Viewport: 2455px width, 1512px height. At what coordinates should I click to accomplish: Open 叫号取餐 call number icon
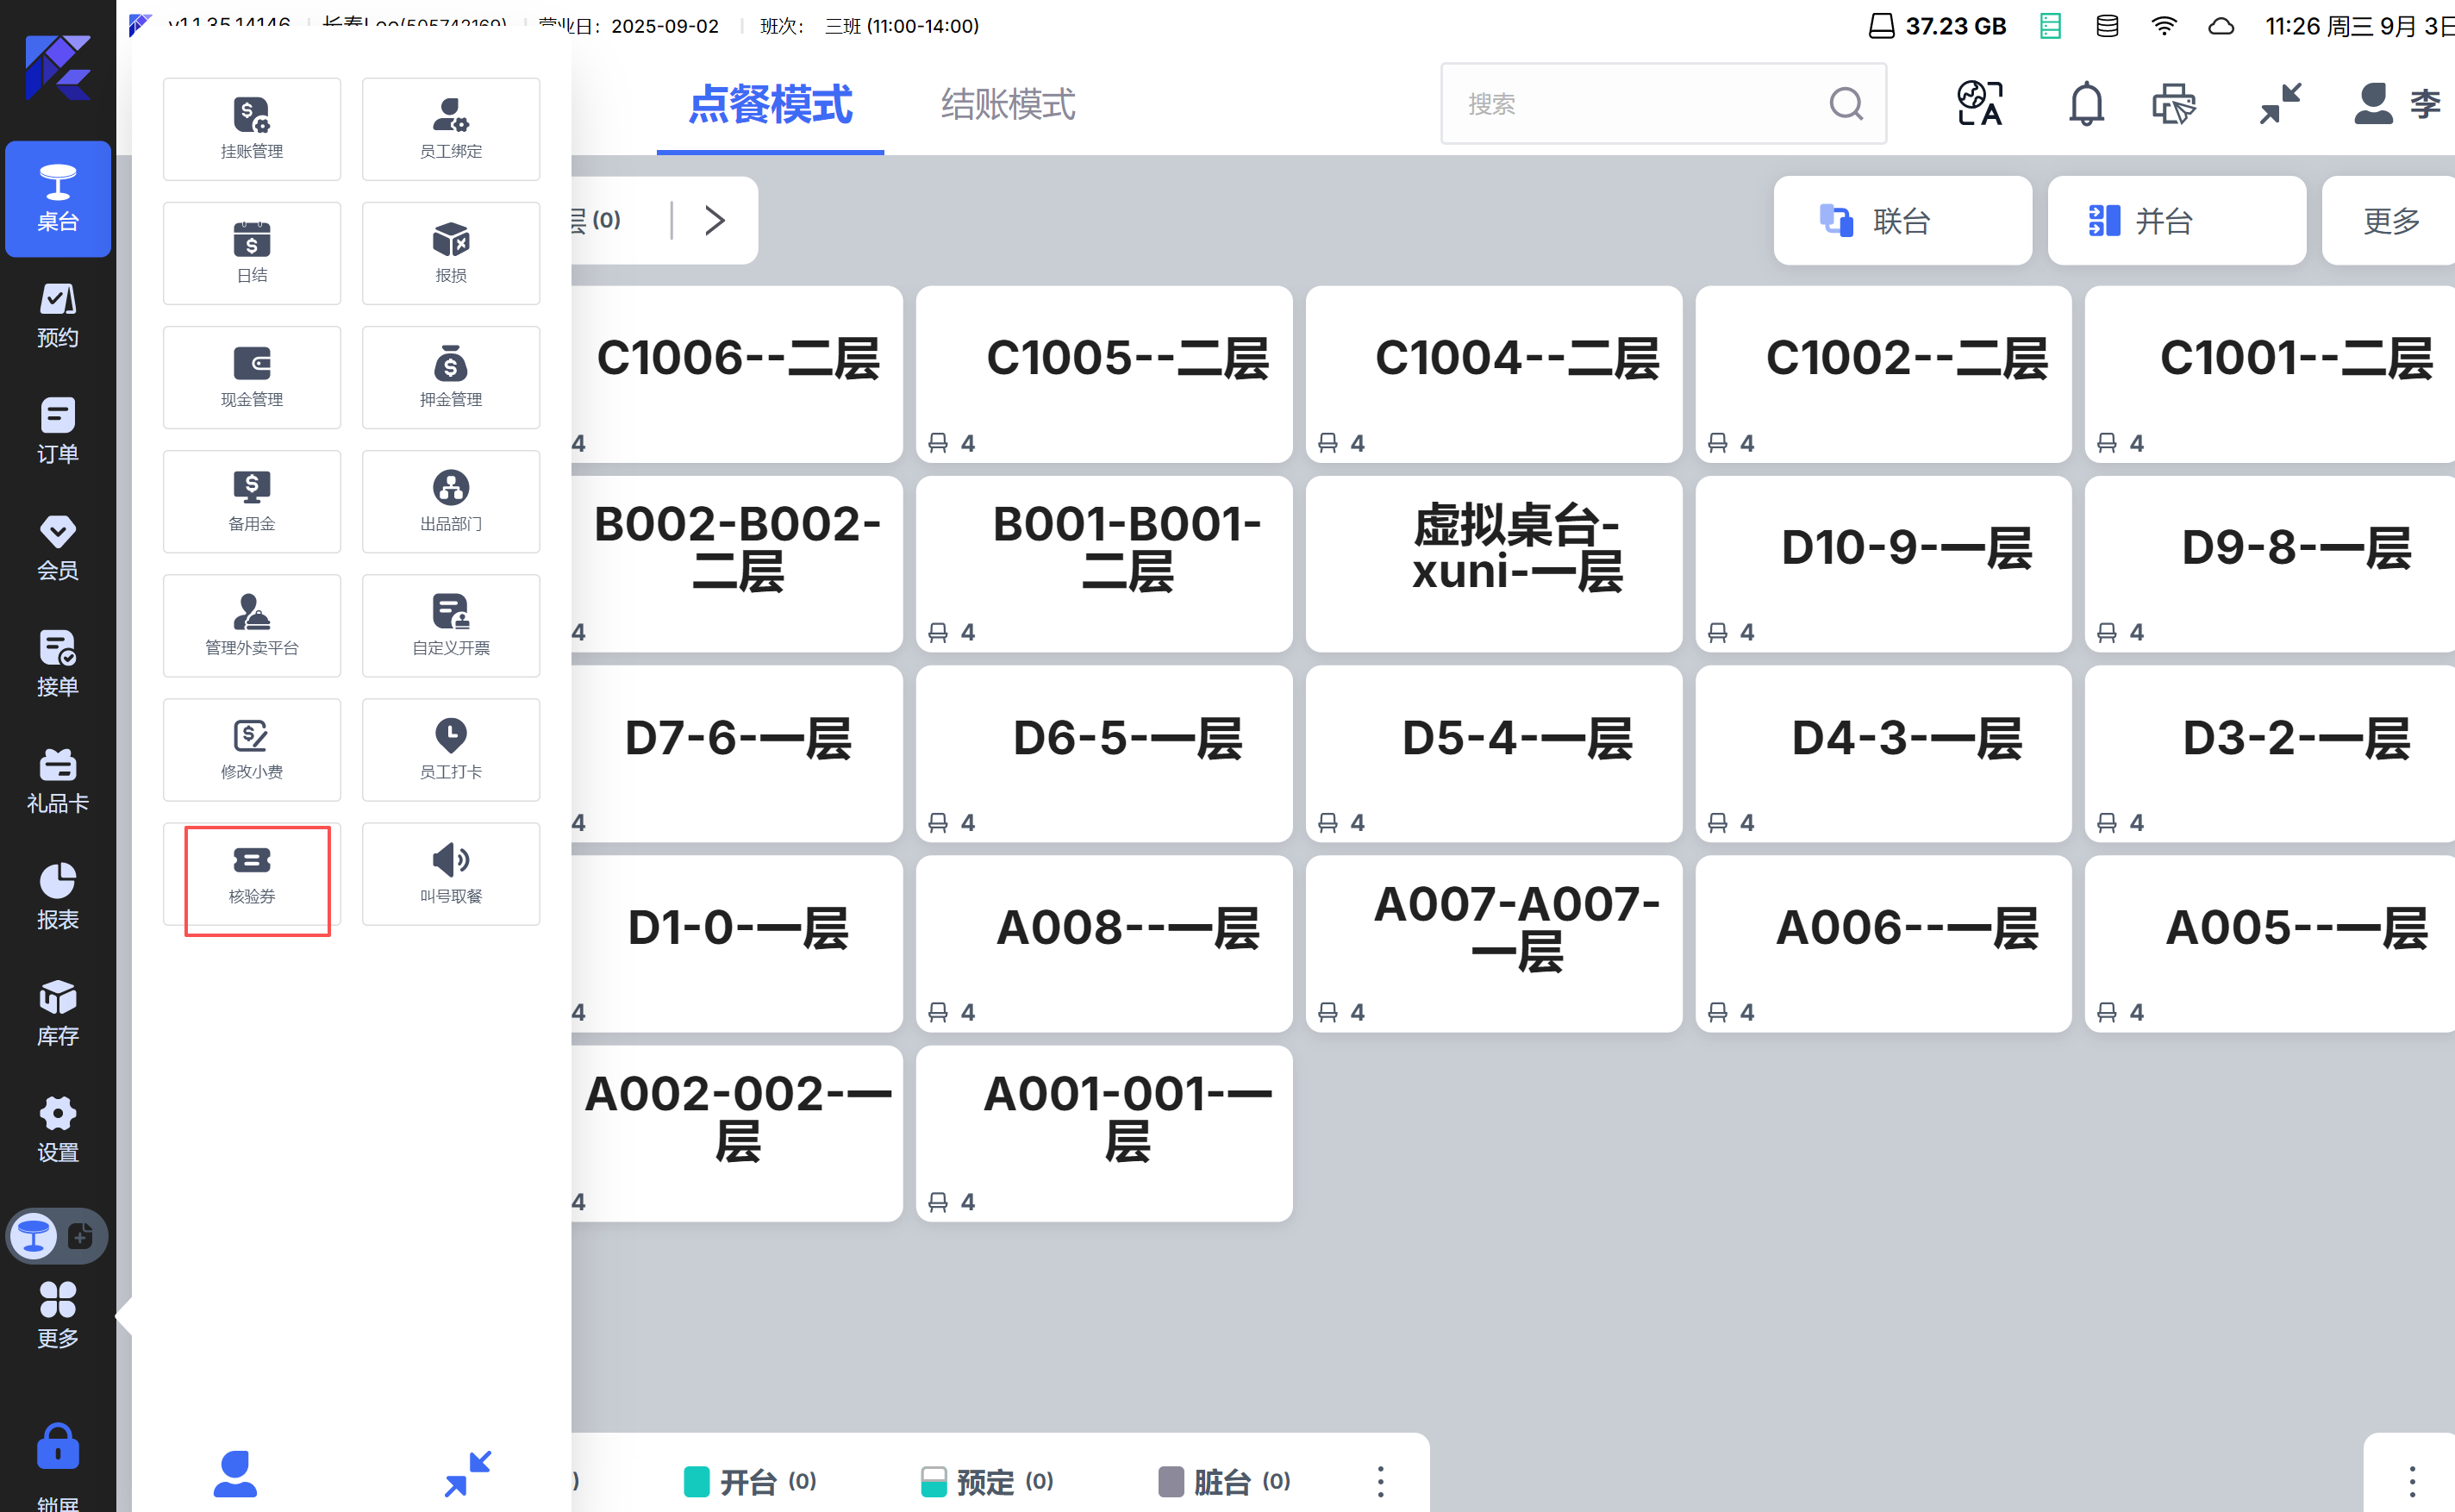450,874
